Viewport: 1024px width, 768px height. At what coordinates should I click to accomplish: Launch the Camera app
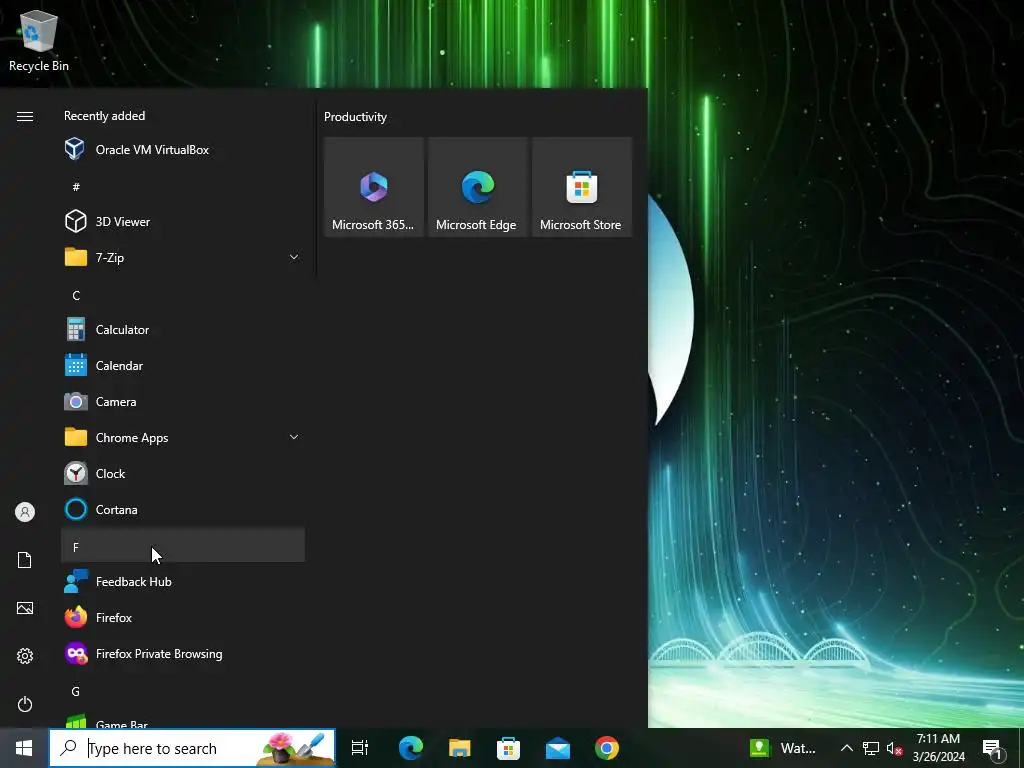[x=183, y=402]
